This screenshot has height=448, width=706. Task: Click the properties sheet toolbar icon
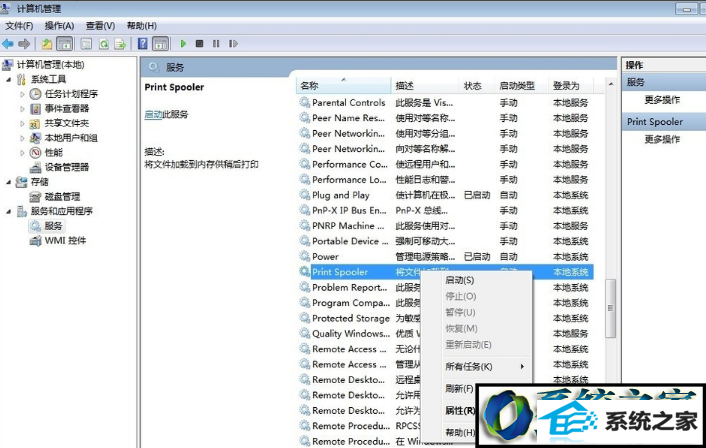point(86,44)
